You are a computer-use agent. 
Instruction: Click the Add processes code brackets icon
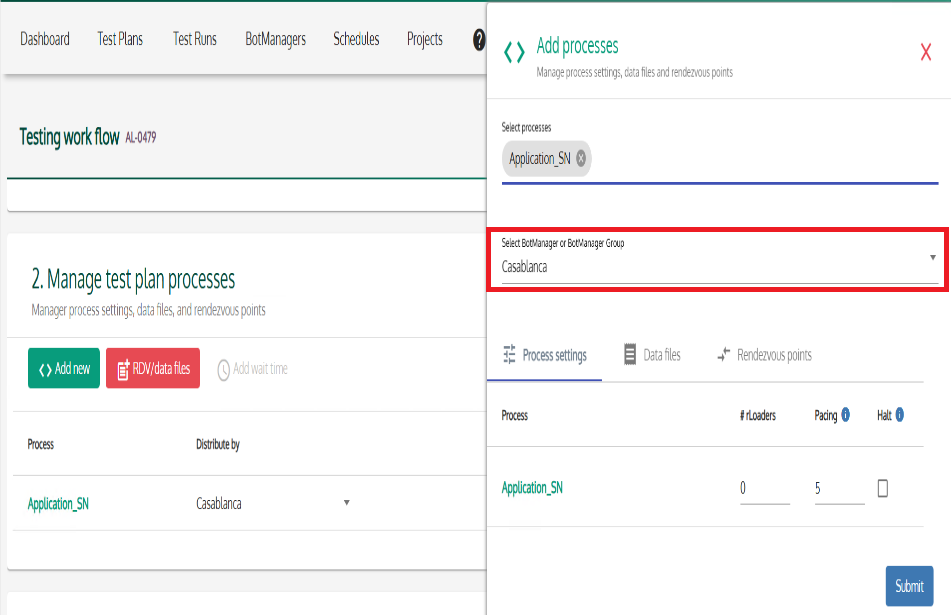click(x=514, y=52)
